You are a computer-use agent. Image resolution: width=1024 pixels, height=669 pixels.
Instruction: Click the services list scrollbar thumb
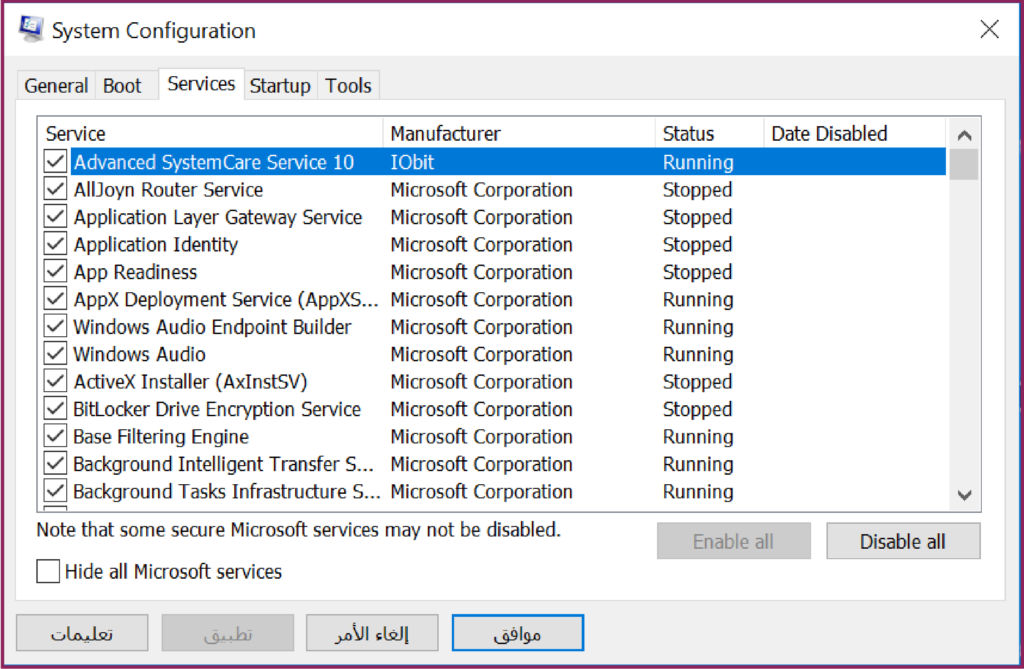click(x=964, y=164)
